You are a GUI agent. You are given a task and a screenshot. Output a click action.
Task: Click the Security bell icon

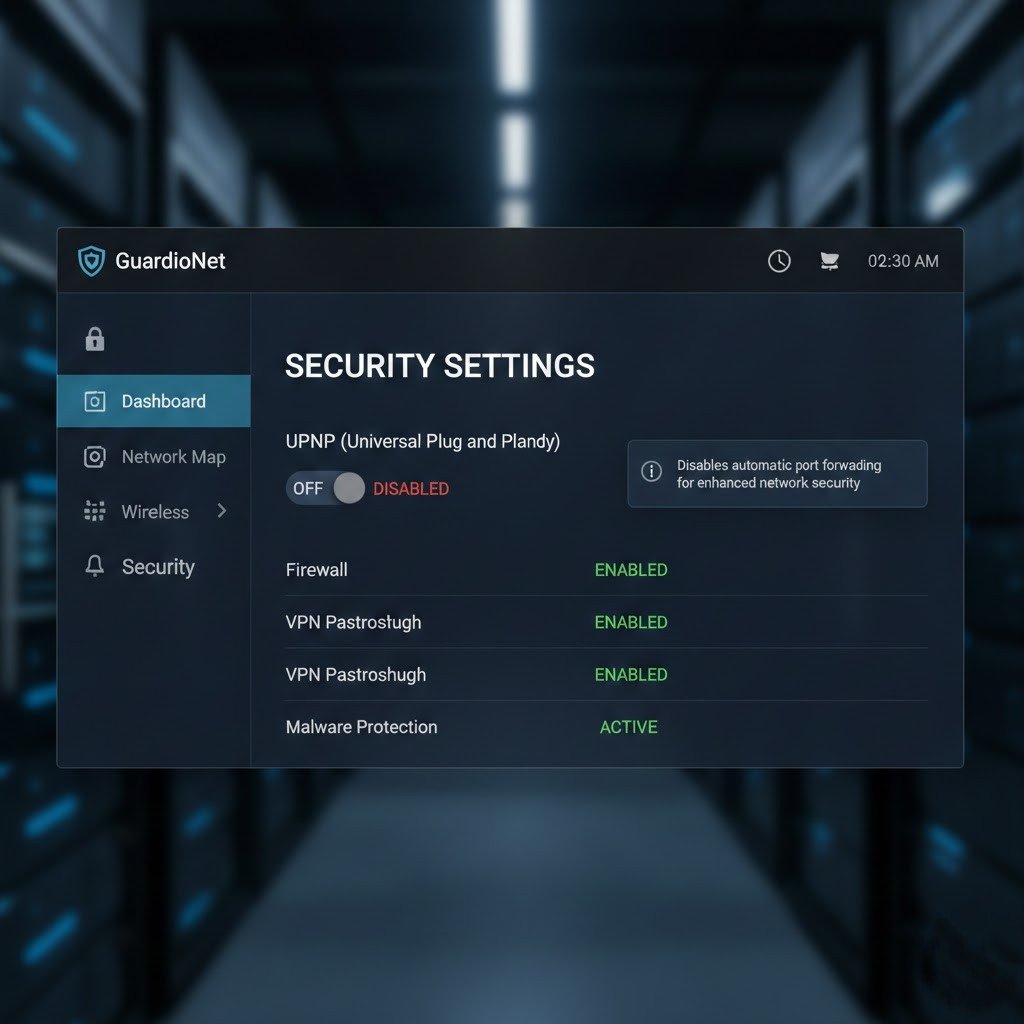tap(95, 567)
